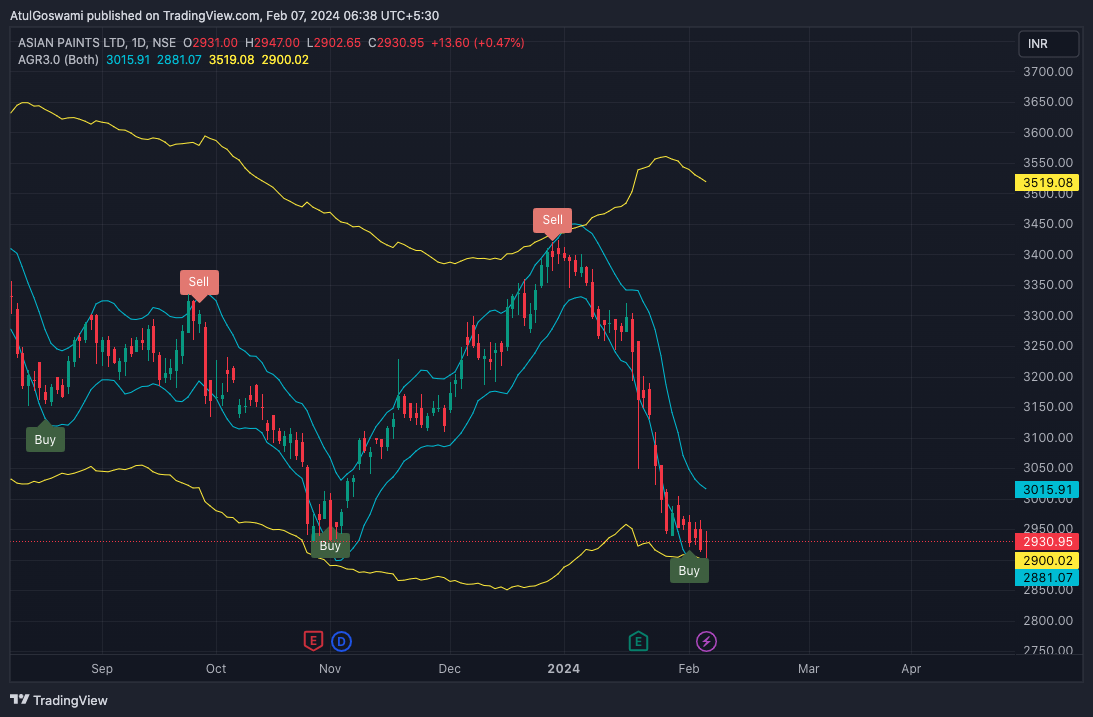Image resolution: width=1093 pixels, height=717 pixels.
Task: Click the close value C2930.95 in header
Action: point(396,43)
